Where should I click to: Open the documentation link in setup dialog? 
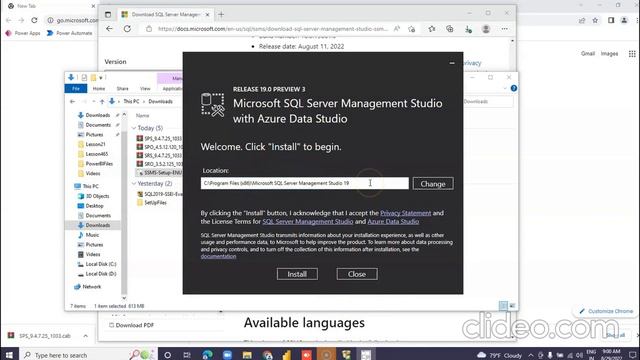[218, 256]
